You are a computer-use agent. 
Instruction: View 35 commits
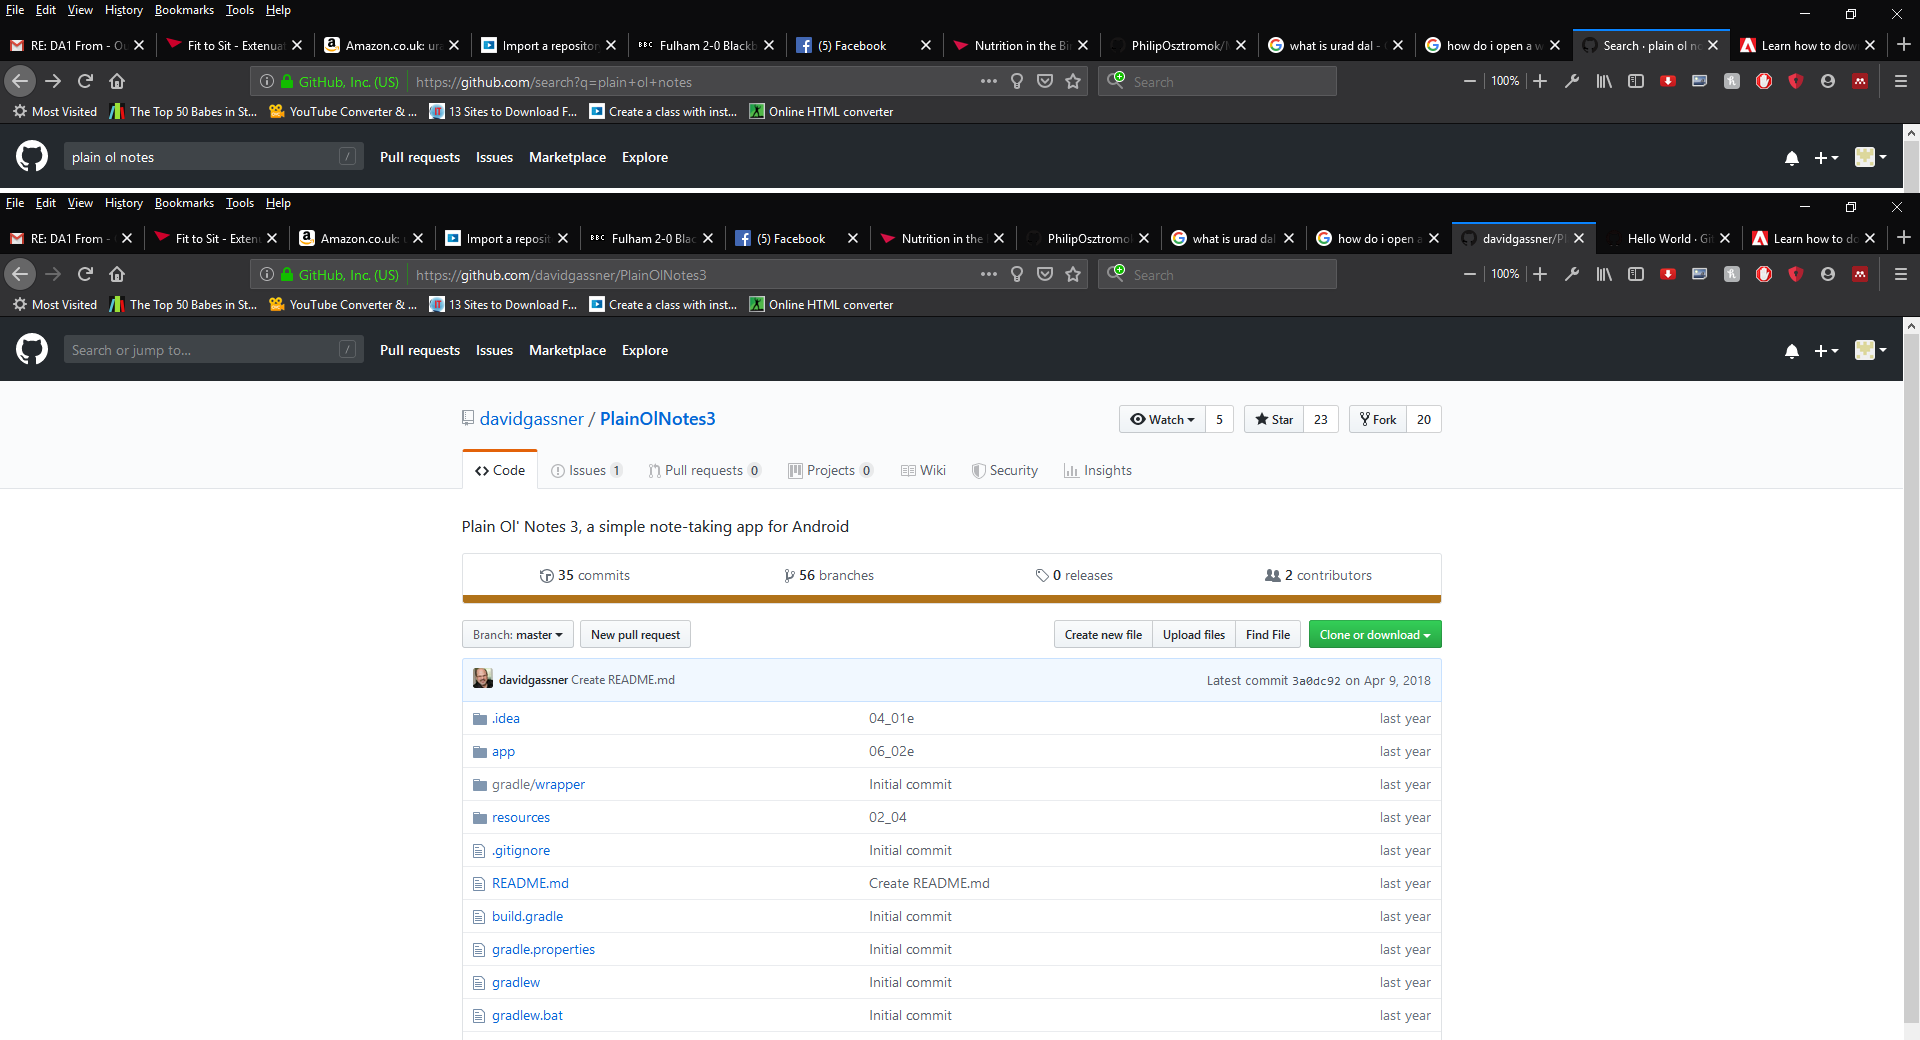click(x=585, y=575)
